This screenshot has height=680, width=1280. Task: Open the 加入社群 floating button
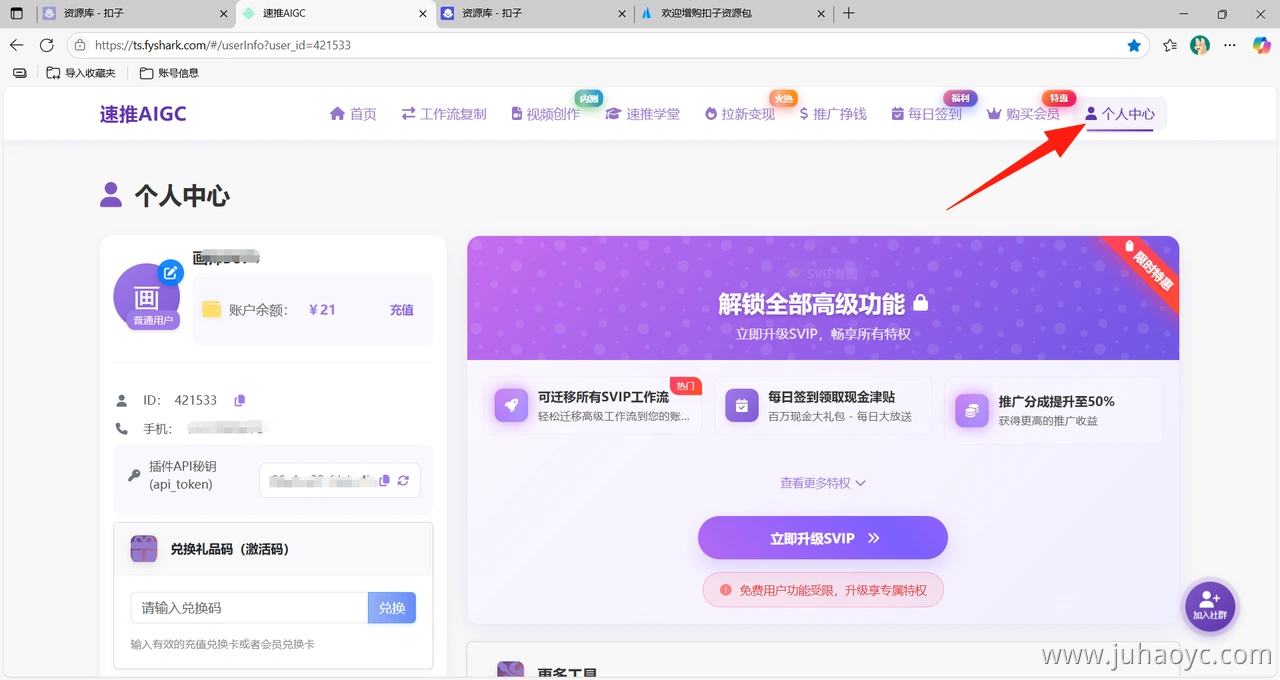1210,606
